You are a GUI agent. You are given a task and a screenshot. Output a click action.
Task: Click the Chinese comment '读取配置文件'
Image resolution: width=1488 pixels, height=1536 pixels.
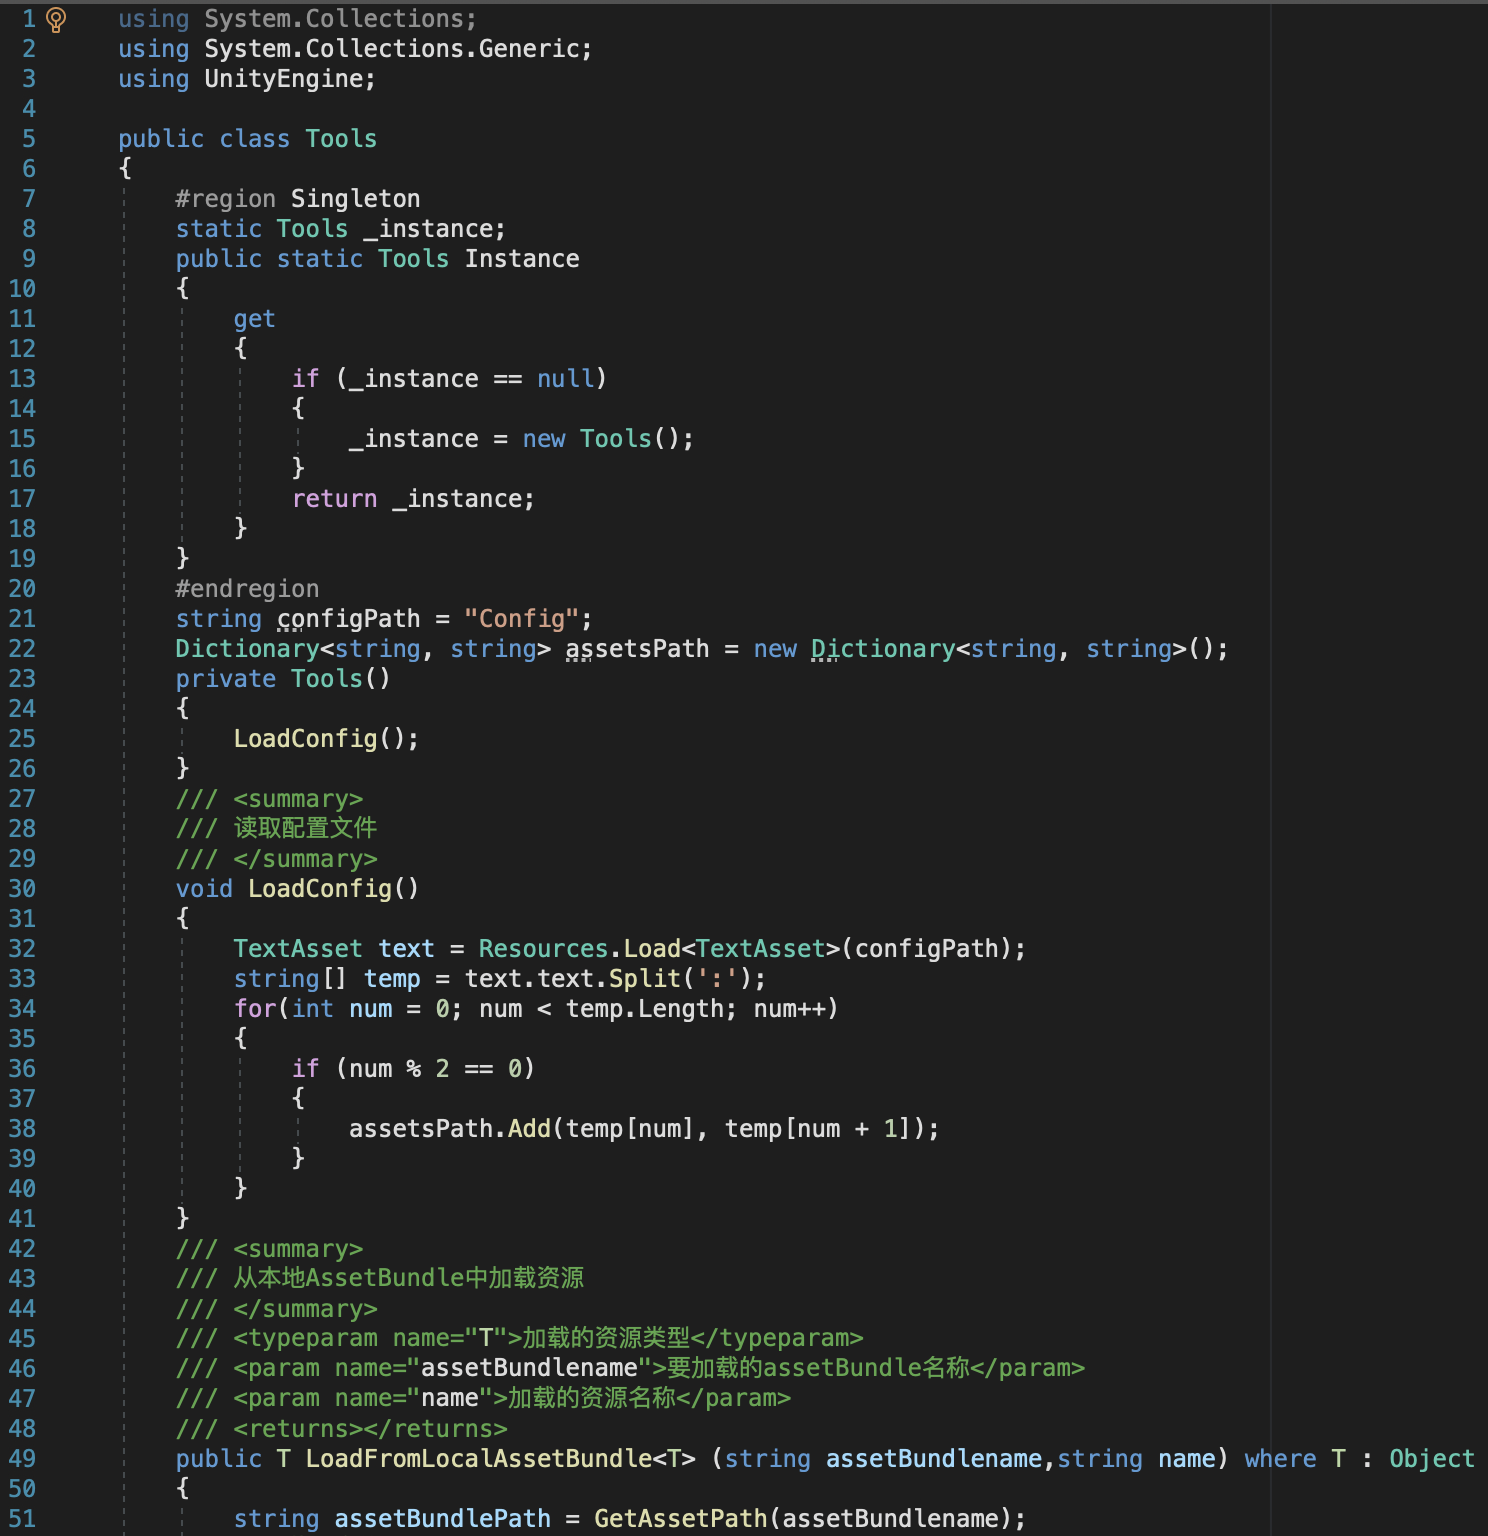(305, 828)
